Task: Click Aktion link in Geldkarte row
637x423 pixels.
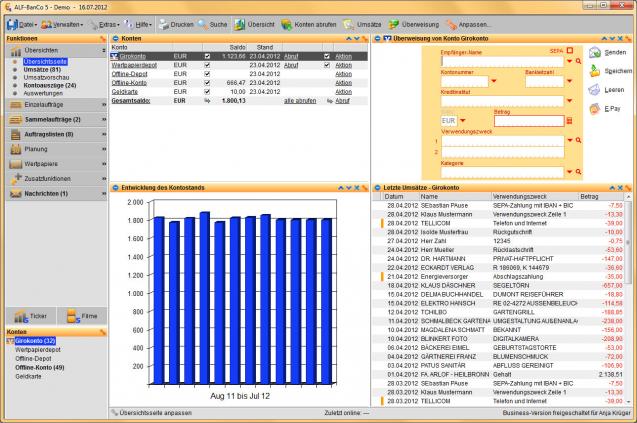Action: [343, 92]
